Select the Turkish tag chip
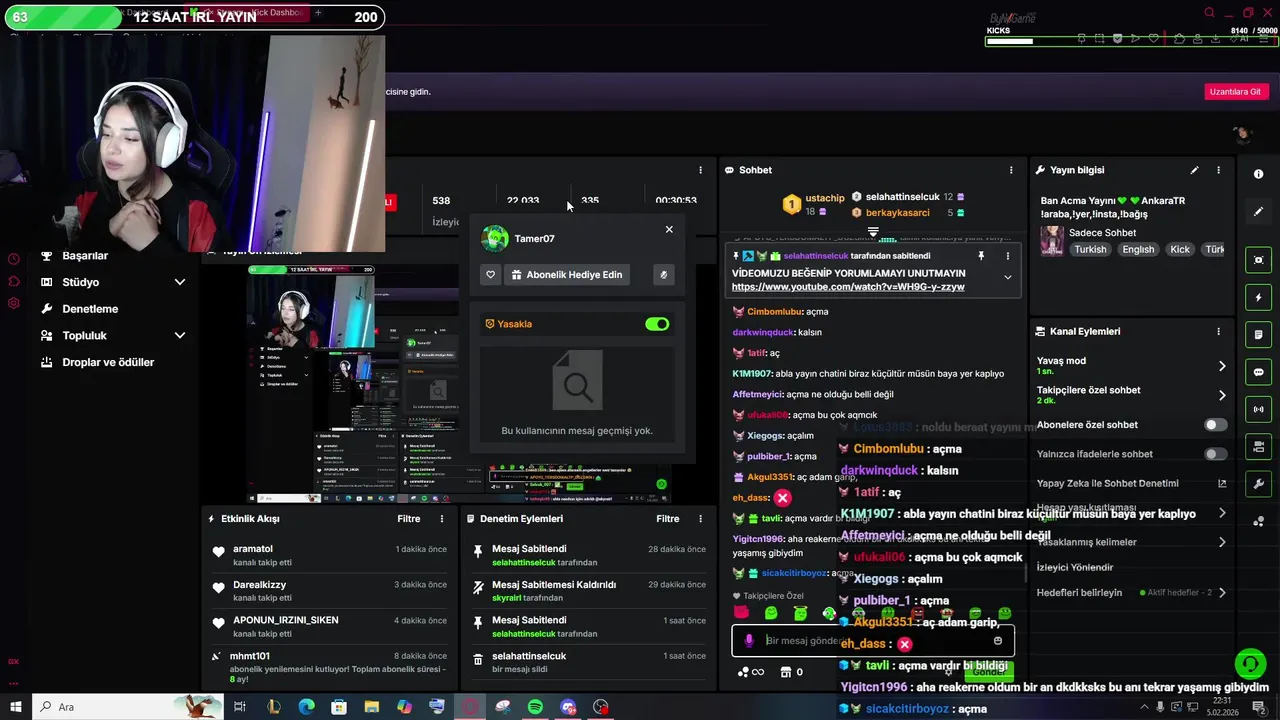 pos(1091,249)
